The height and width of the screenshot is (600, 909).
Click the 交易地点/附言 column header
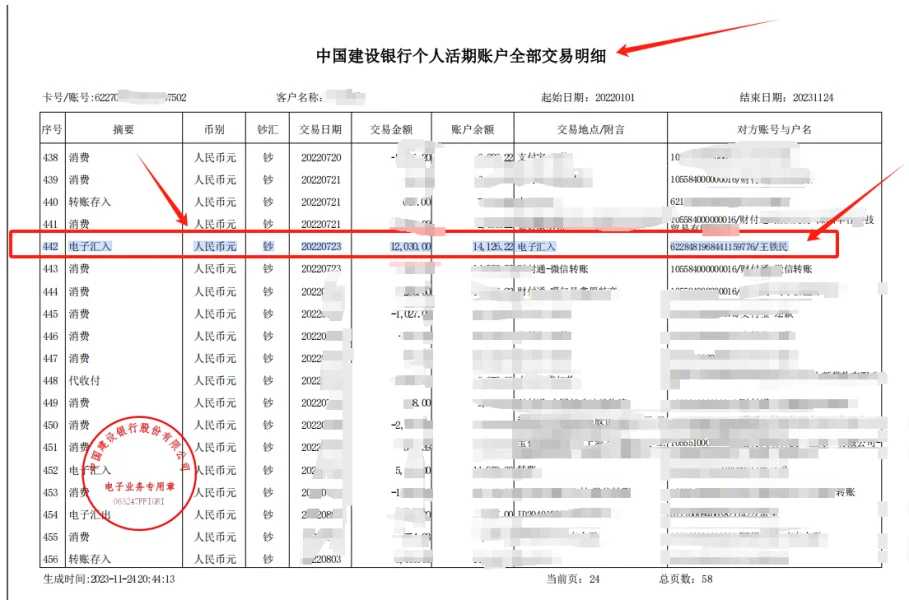tap(591, 129)
